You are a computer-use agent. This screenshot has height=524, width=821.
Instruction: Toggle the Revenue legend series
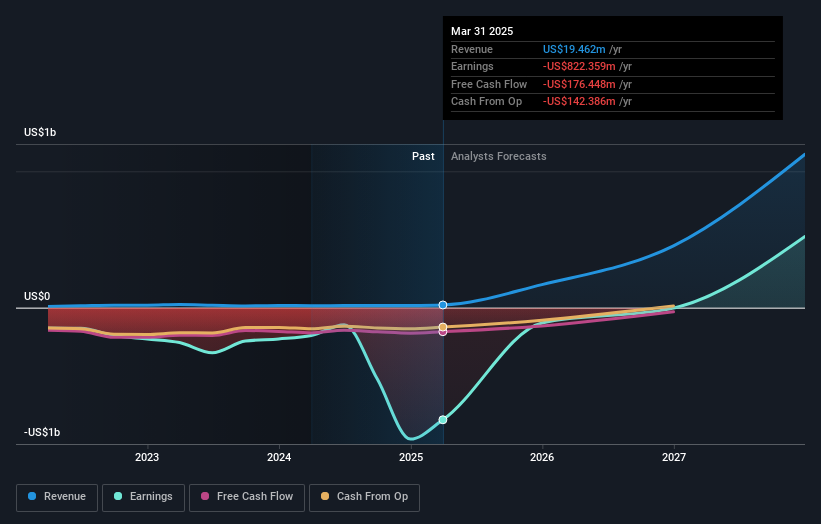[57, 497]
